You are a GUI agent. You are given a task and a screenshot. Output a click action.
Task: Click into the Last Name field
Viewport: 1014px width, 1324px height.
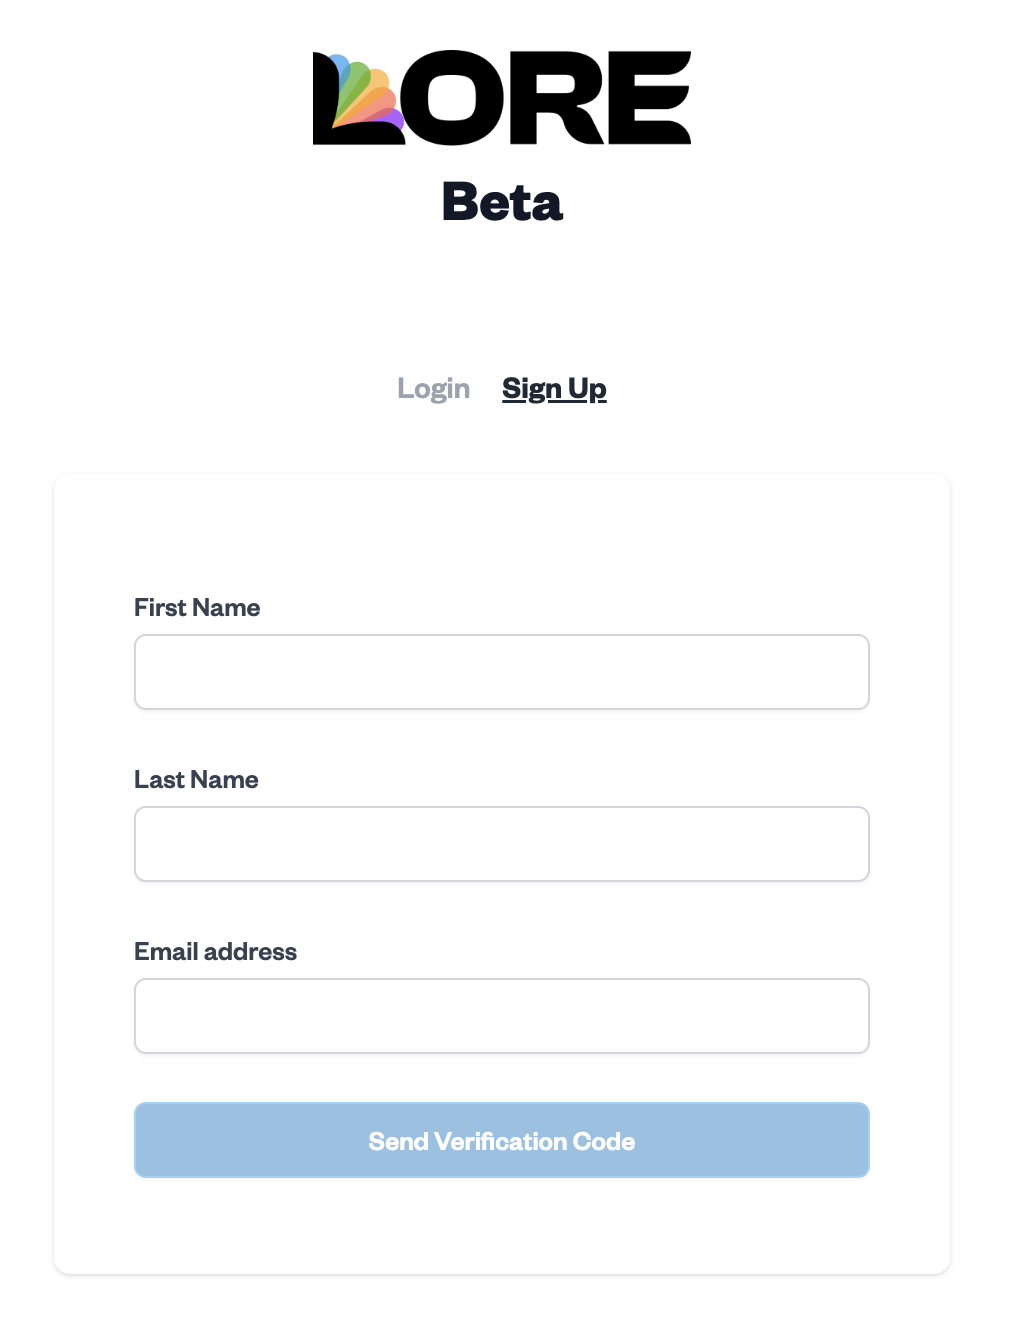coord(501,844)
